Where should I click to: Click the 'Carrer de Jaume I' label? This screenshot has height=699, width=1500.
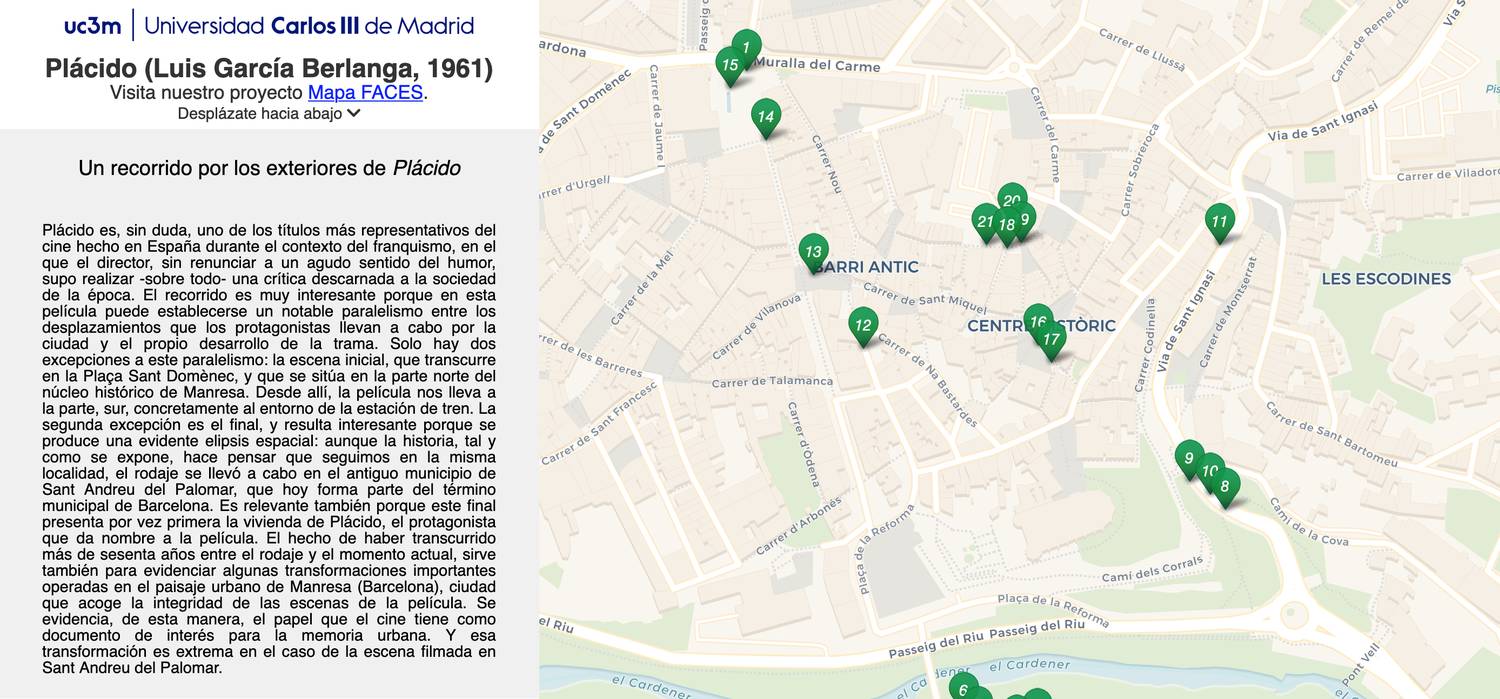pyautogui.click(x=656, y=115)
